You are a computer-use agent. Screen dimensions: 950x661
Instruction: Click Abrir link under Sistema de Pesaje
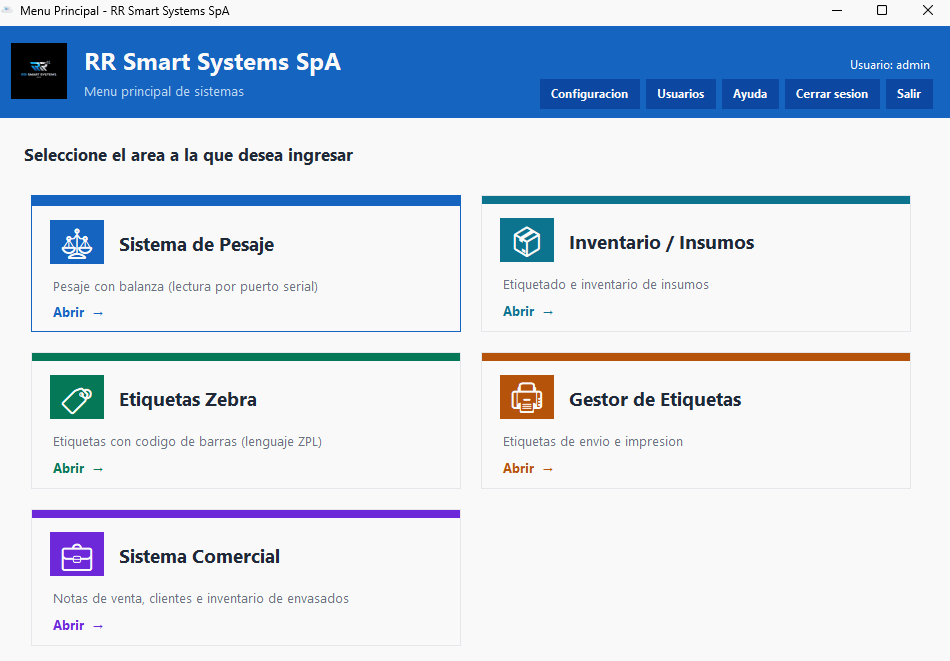click(78, 313)
